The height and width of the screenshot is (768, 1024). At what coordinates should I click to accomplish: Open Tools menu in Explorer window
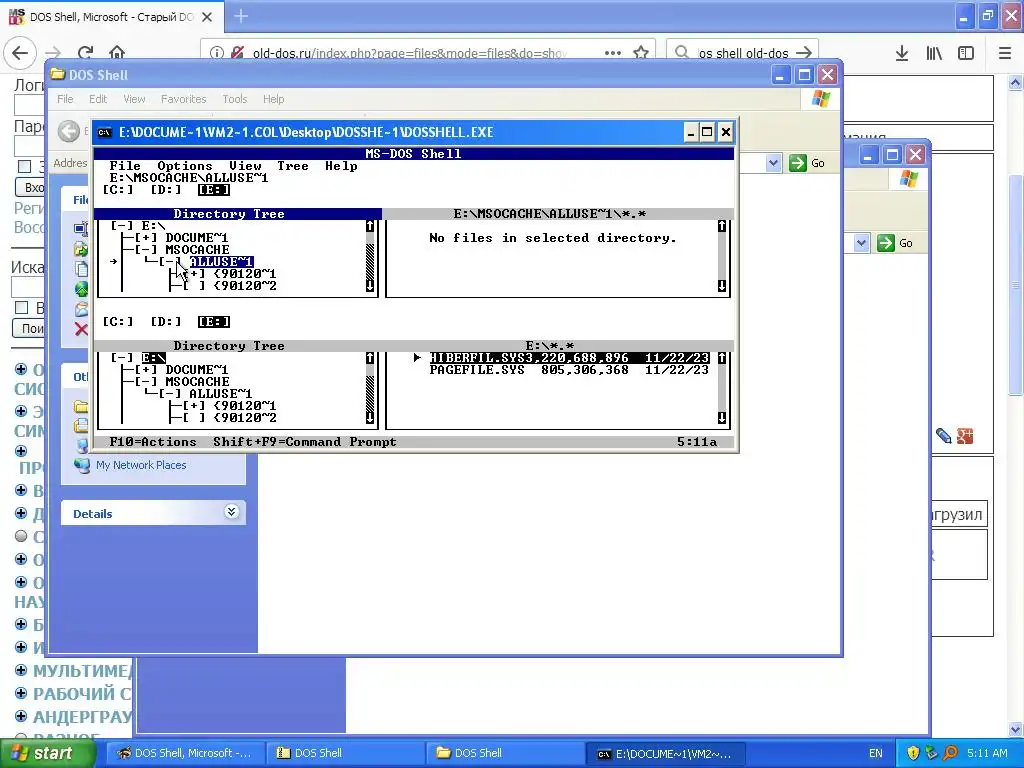click(x=234, y=99)
